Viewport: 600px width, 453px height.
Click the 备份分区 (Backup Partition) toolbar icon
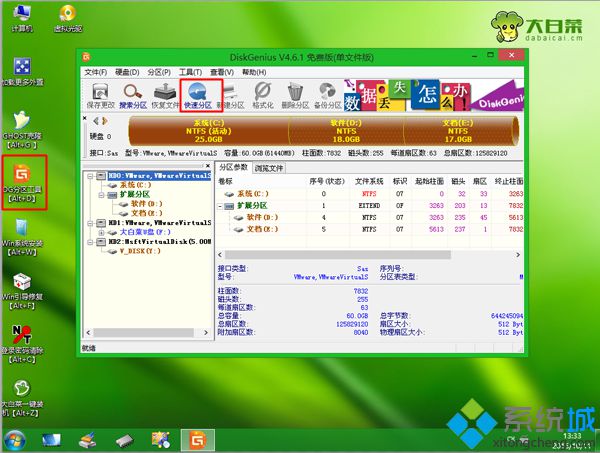[x=327, y=96]
